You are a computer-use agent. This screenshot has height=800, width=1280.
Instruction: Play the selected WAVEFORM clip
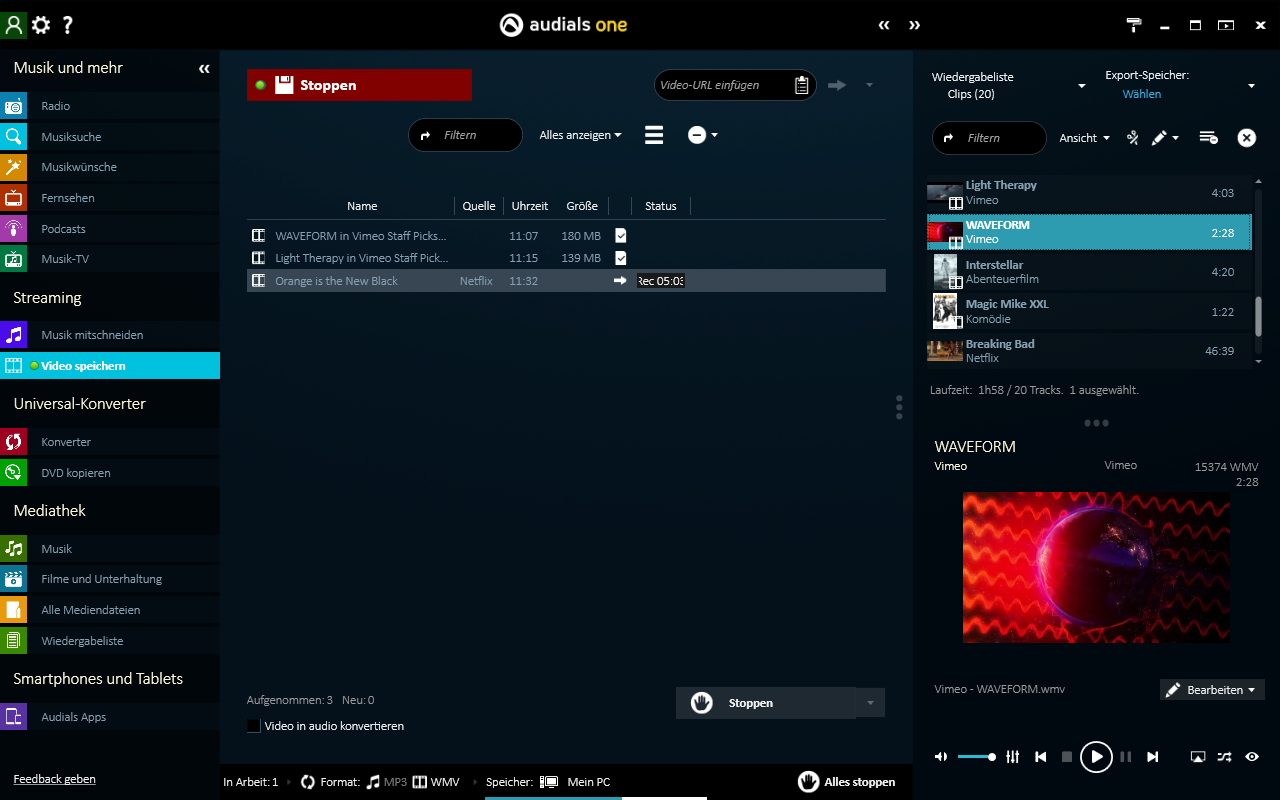1096,757
